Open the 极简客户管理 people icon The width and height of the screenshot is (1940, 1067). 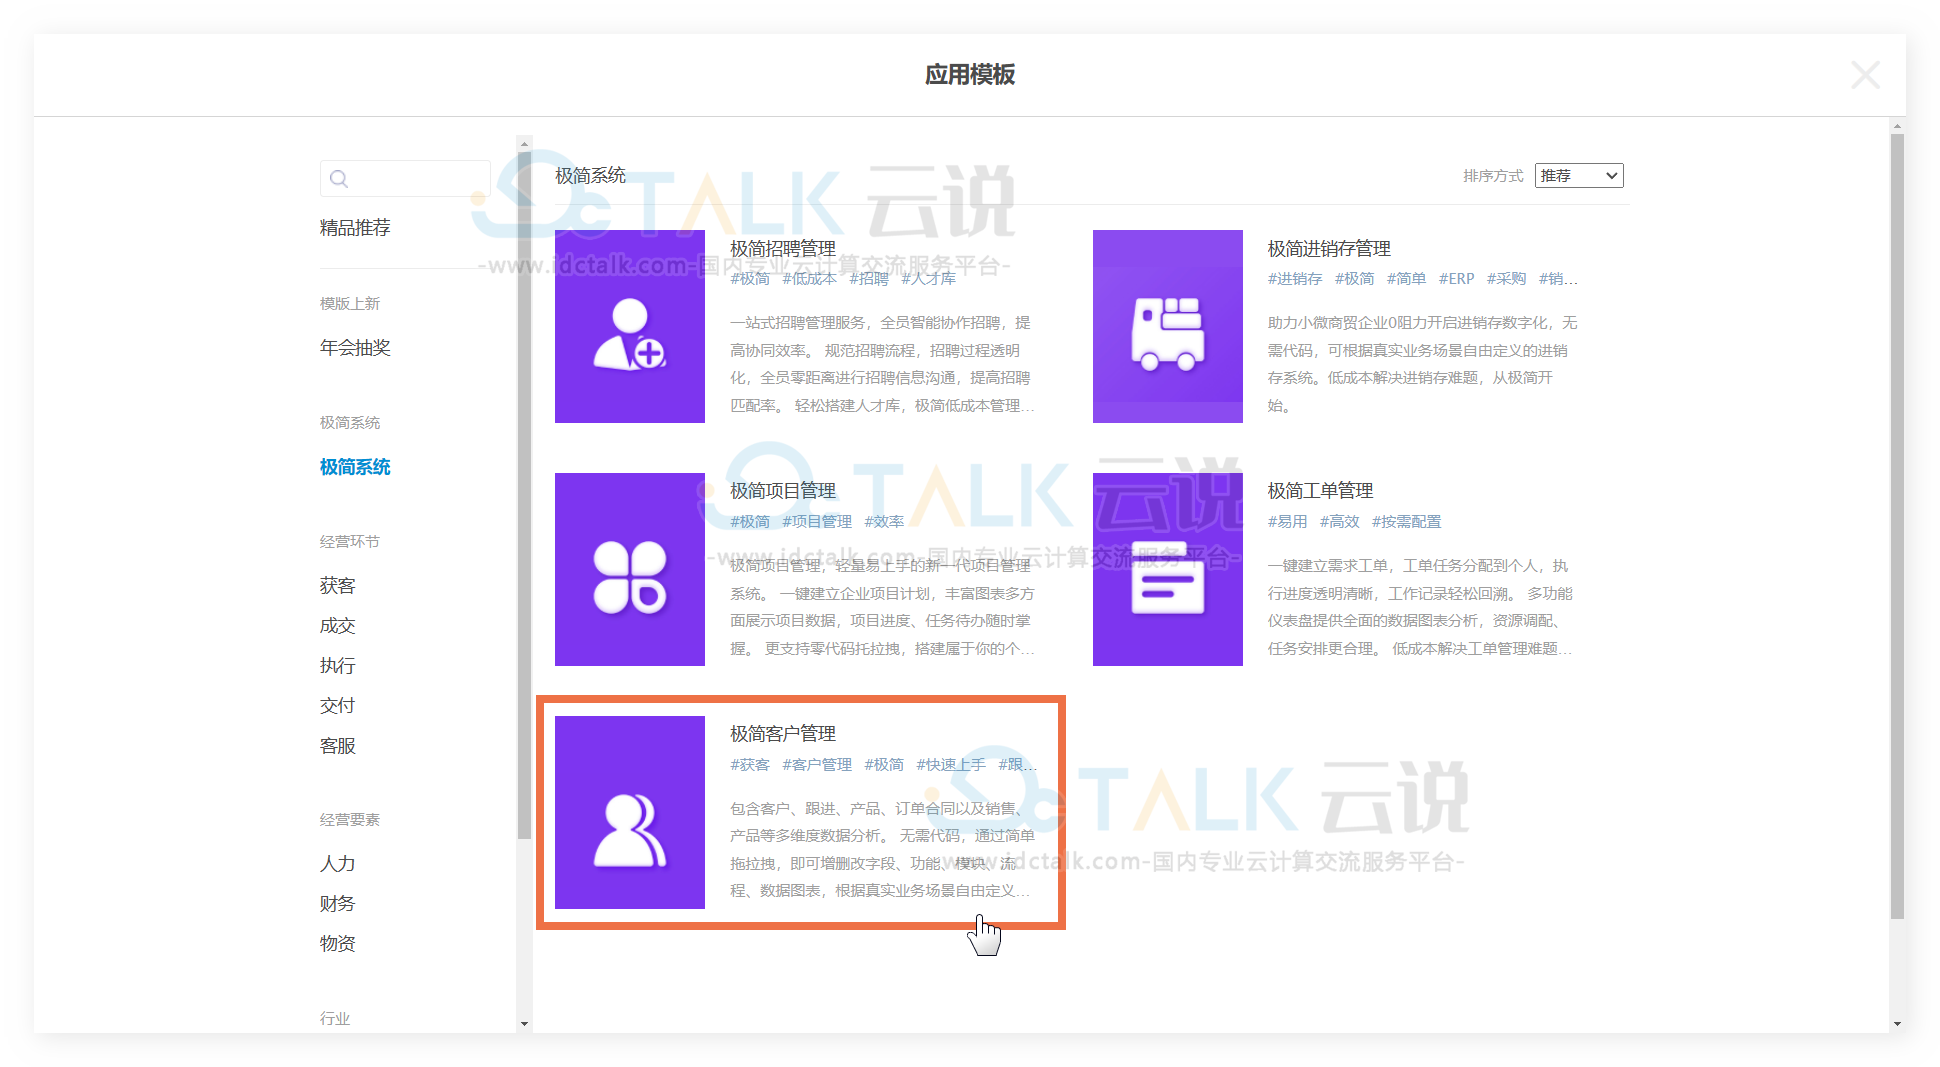point(630,812)
